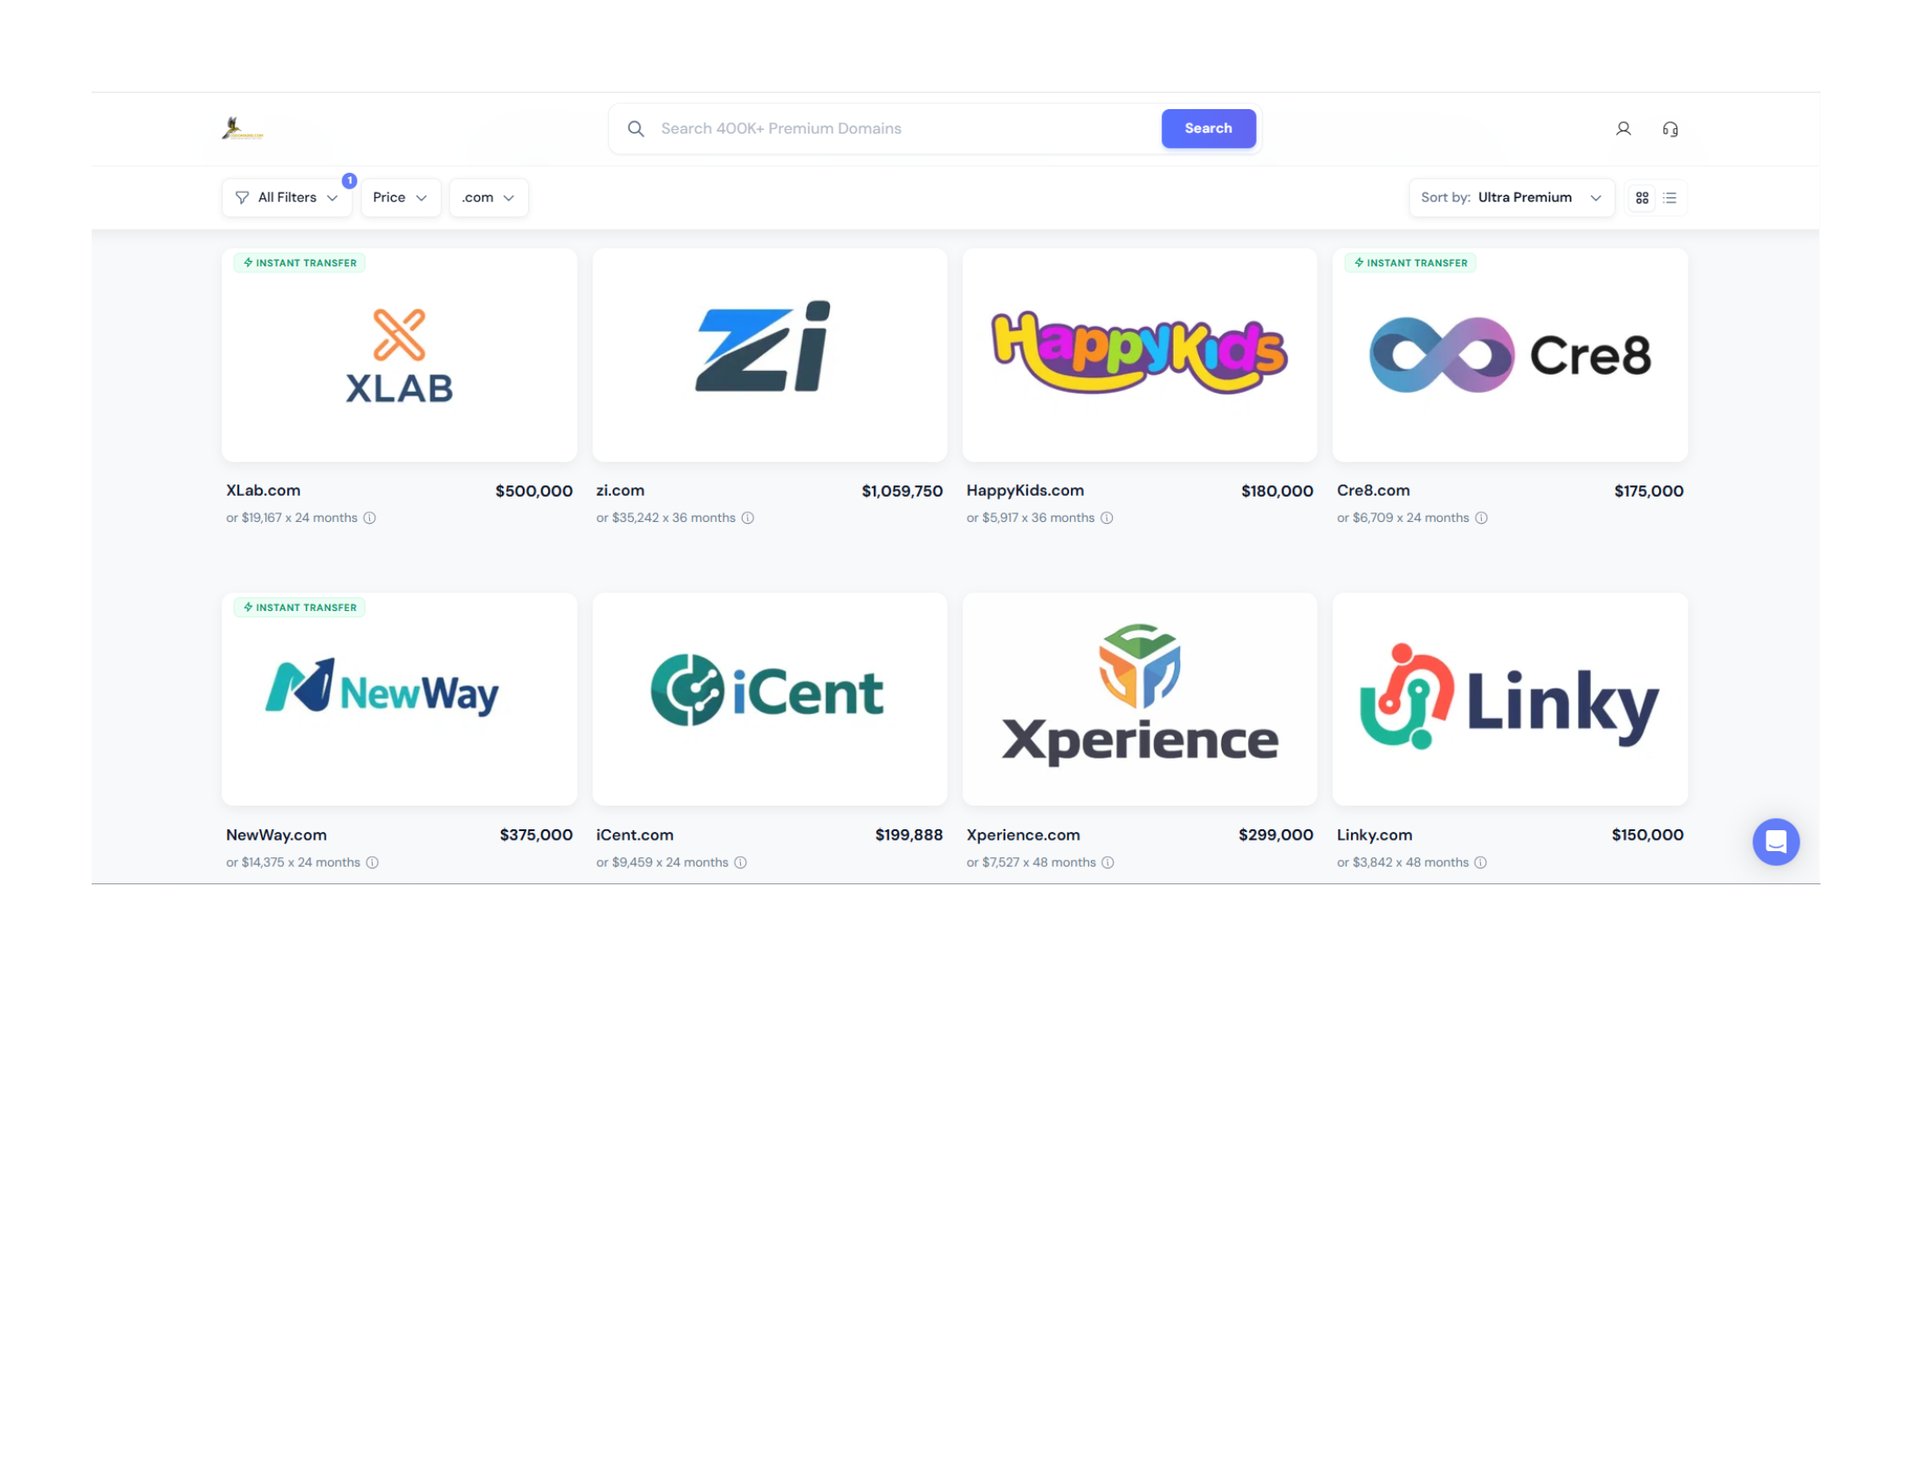Switch to grid view layout
The height and width of the screenshot is (1484, 1920).
tap(1642, 198)
